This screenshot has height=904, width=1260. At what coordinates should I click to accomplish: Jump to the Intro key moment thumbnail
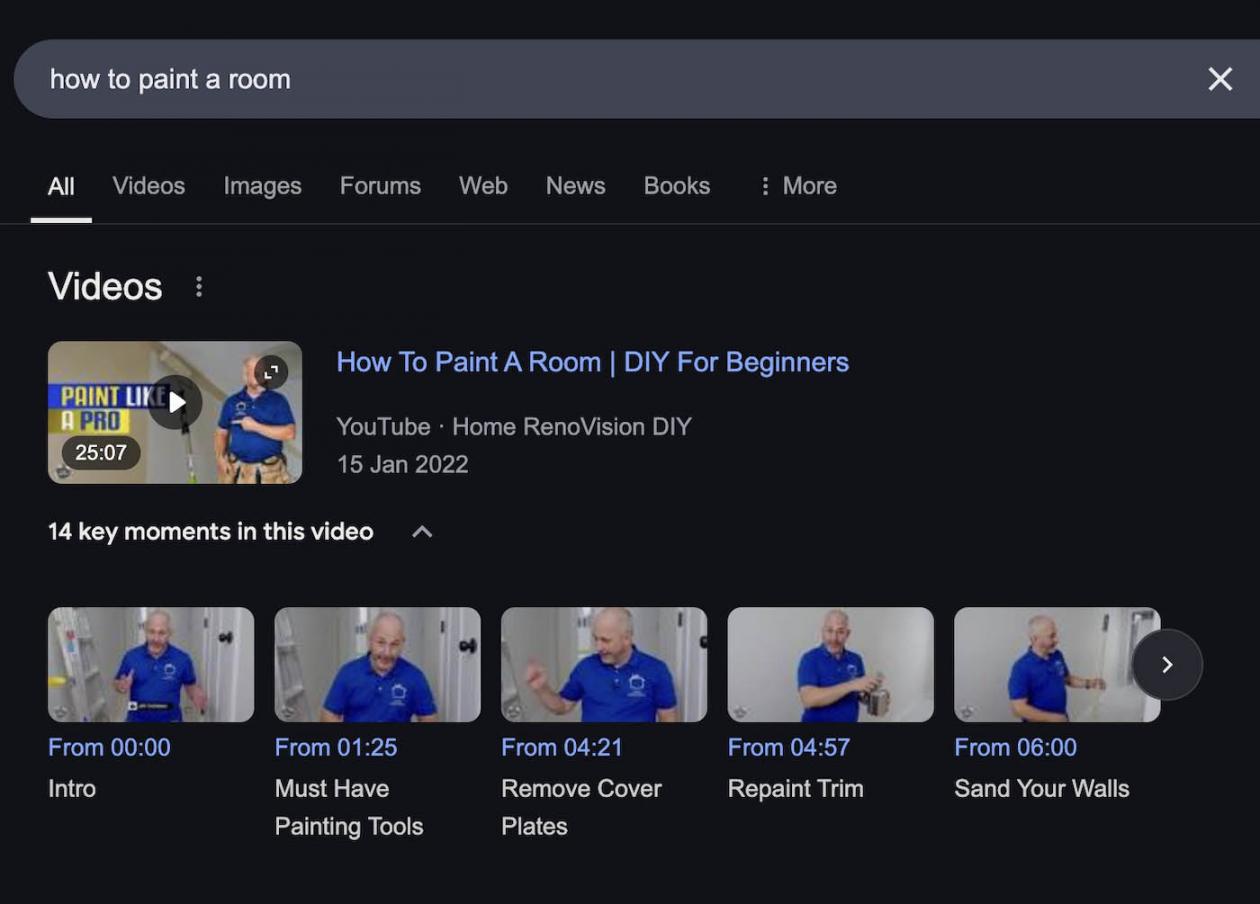(x=151, y=664)
